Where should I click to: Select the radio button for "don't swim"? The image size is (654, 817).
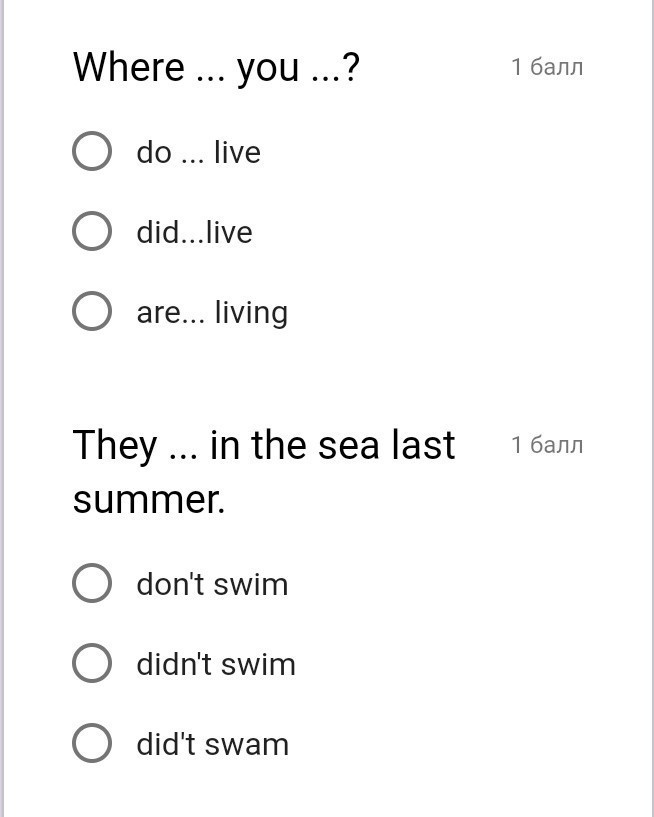91,583
